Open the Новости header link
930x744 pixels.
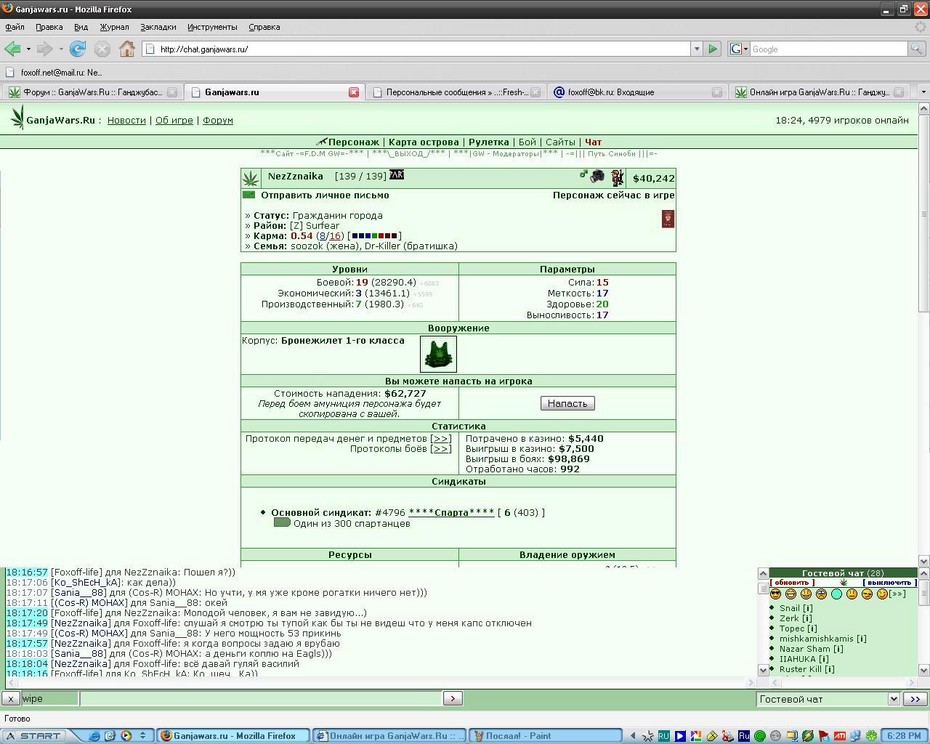126,120
